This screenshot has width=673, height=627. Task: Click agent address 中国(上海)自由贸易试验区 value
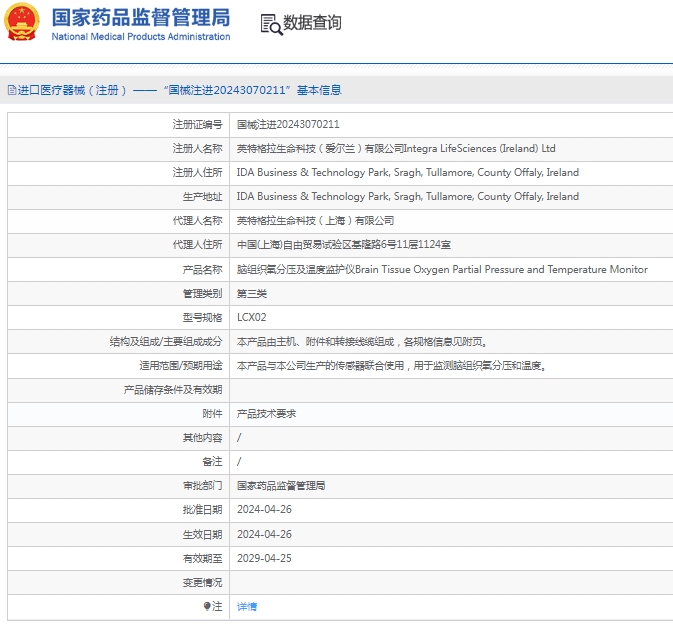point(344,245)
